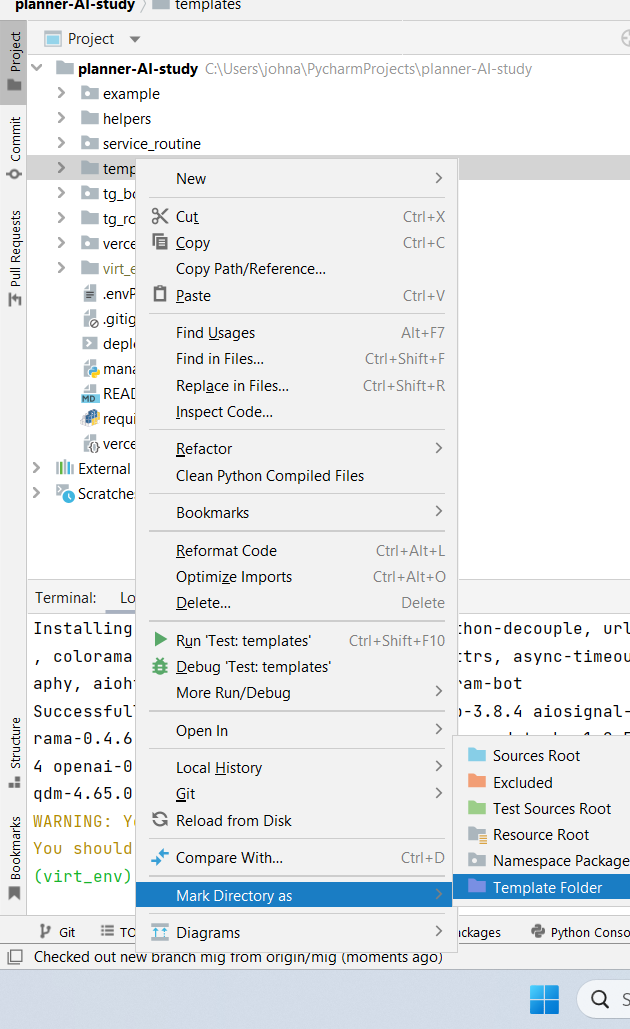Screen dimensions: 630x1029
Task: Open the Project view dropdown arrow
Action: (135, 39)
